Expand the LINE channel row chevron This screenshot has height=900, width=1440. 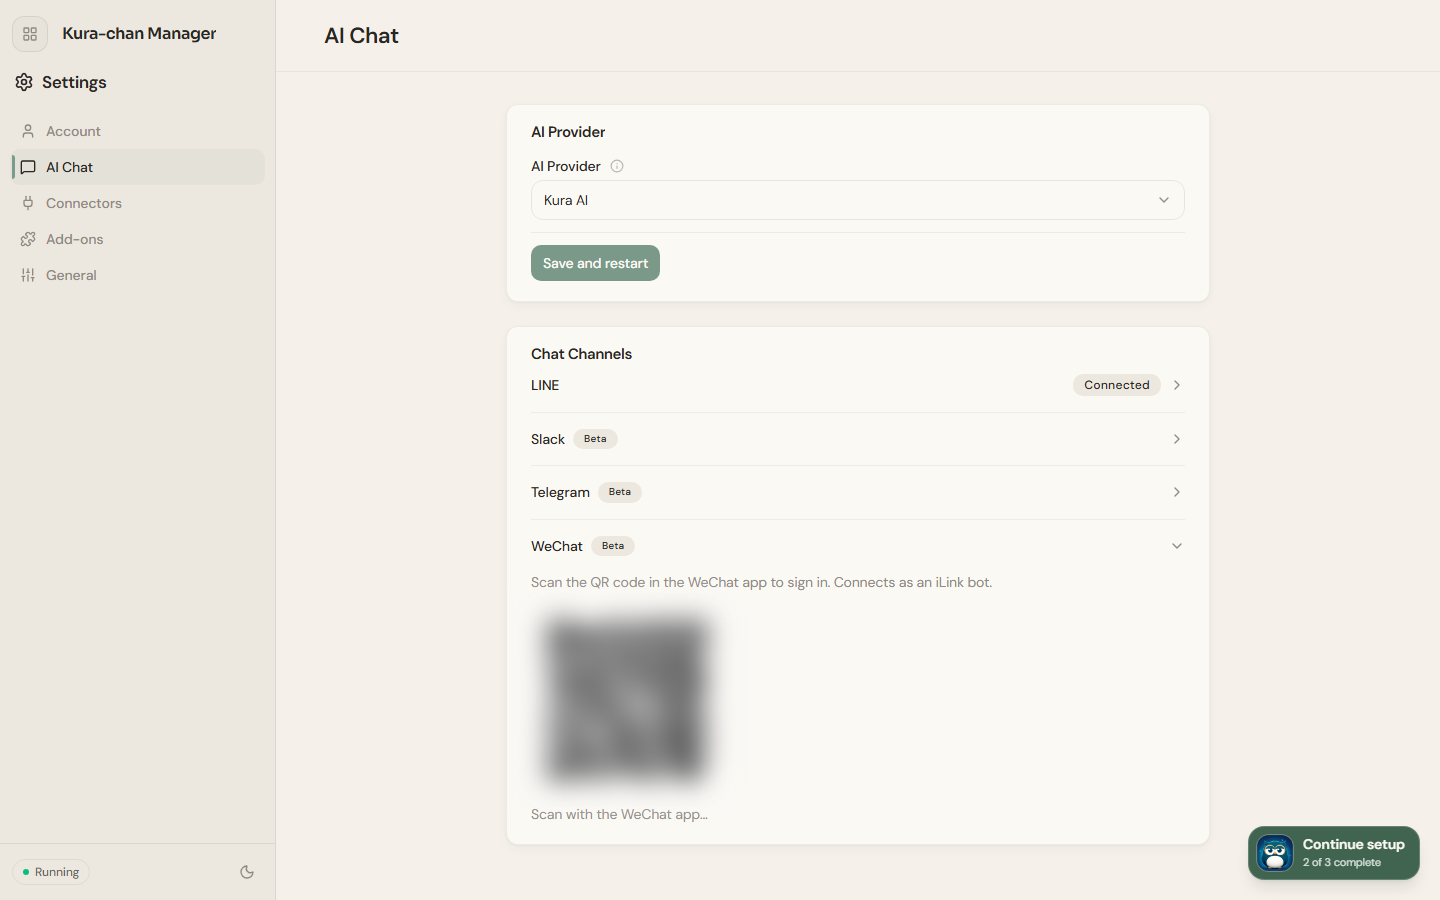click(x=1177, y=385)
